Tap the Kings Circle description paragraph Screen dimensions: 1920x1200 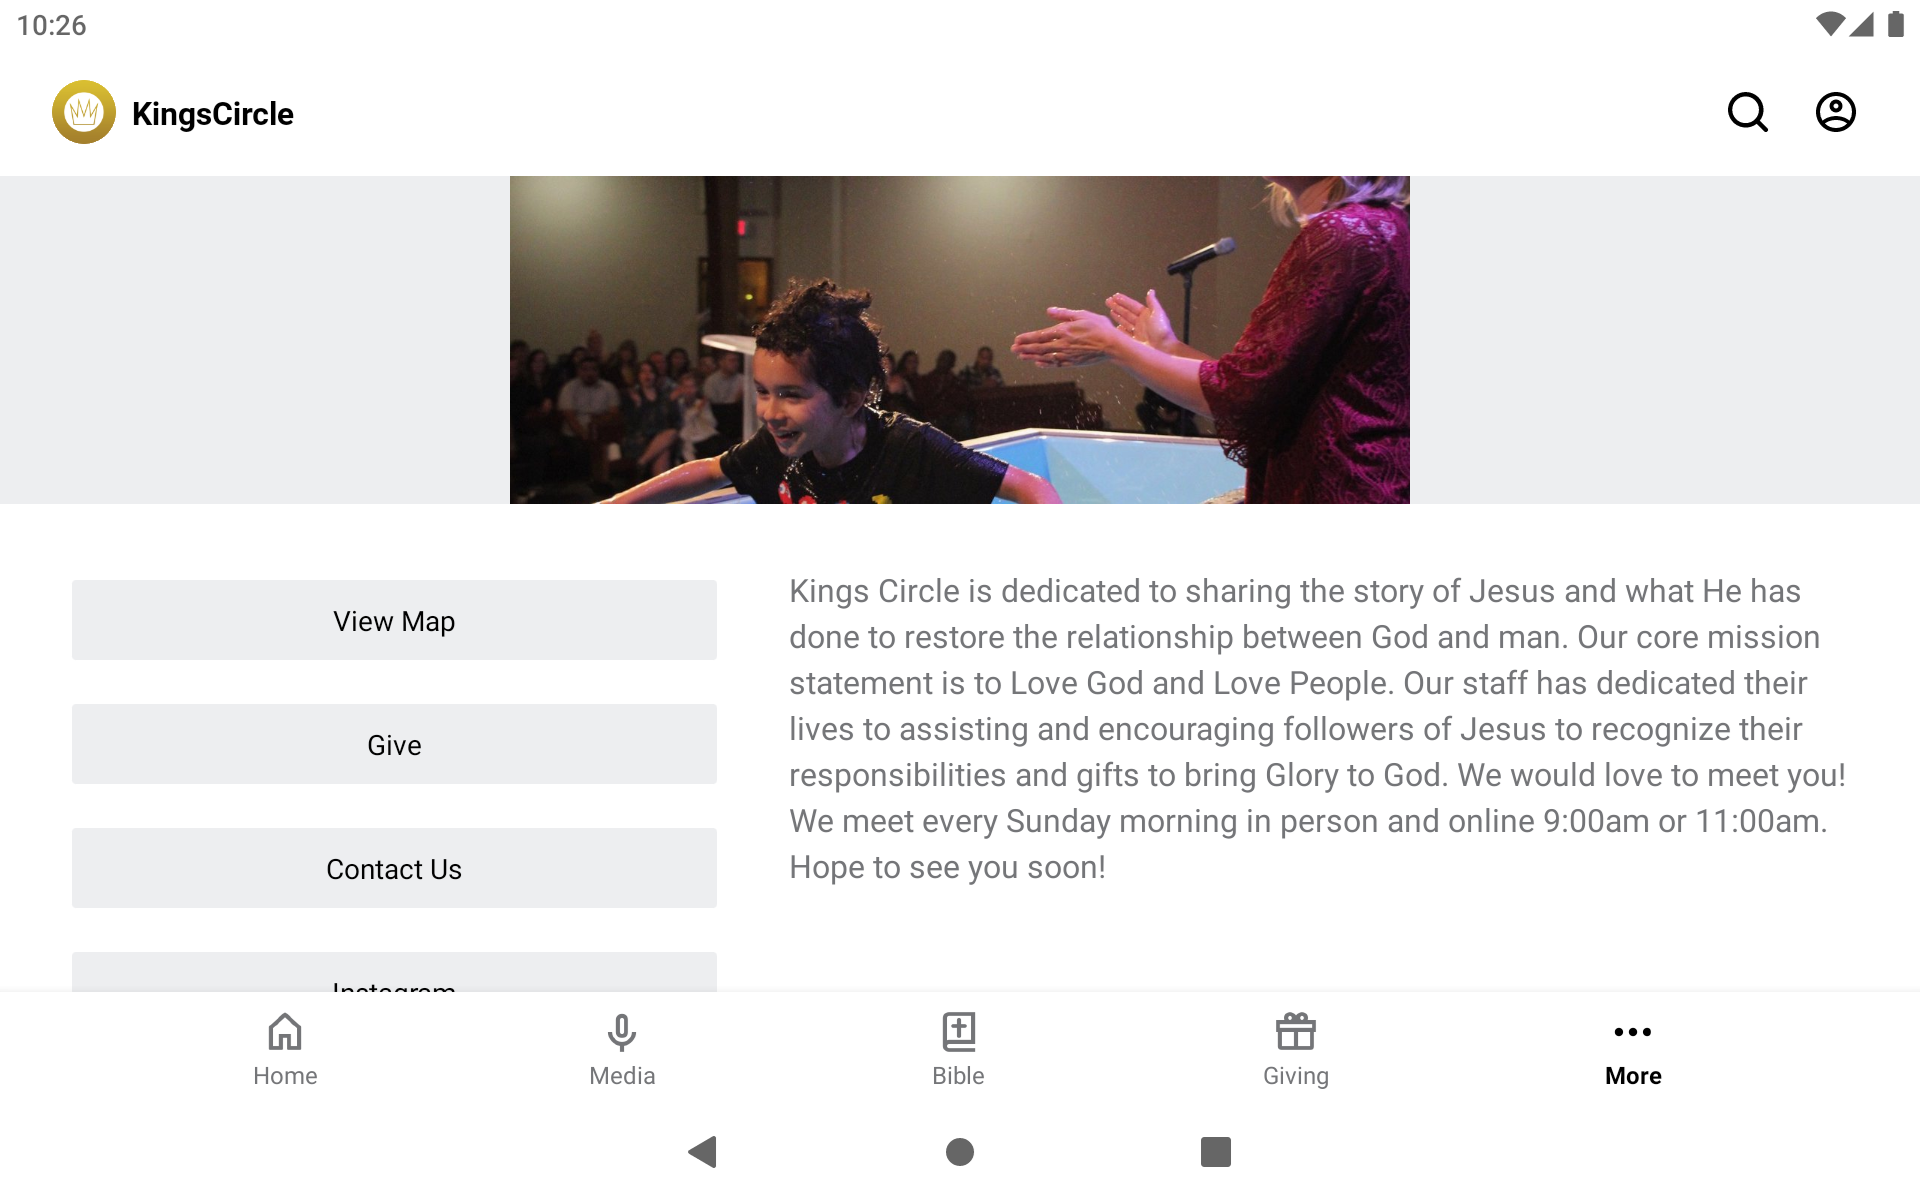(x=1317, y=729)
